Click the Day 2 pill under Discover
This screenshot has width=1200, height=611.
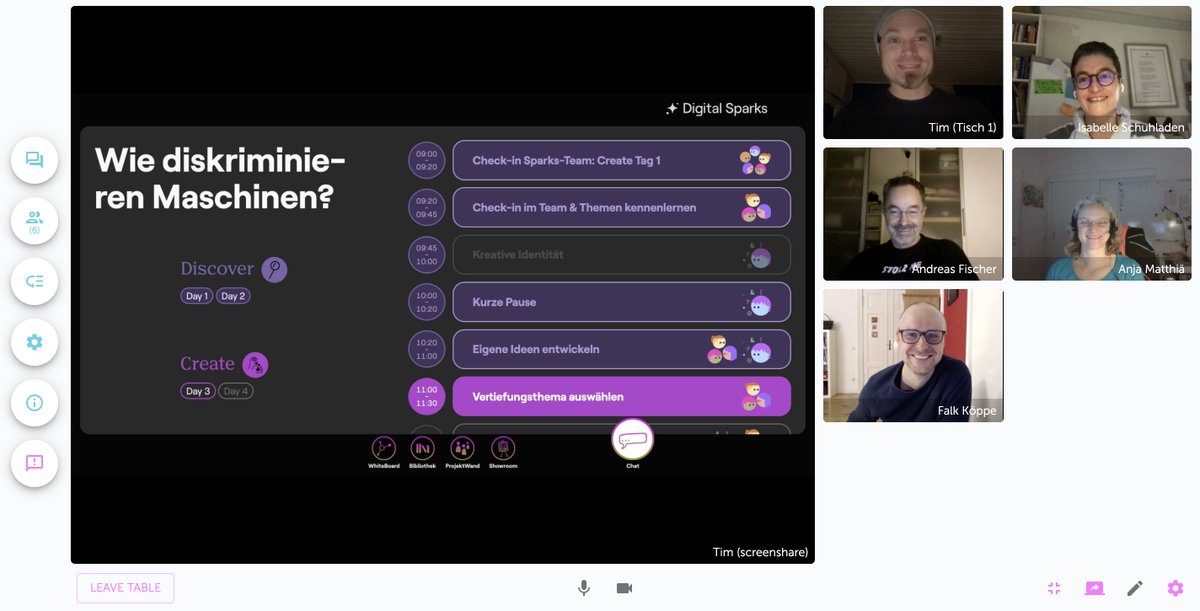pos(233,296)
